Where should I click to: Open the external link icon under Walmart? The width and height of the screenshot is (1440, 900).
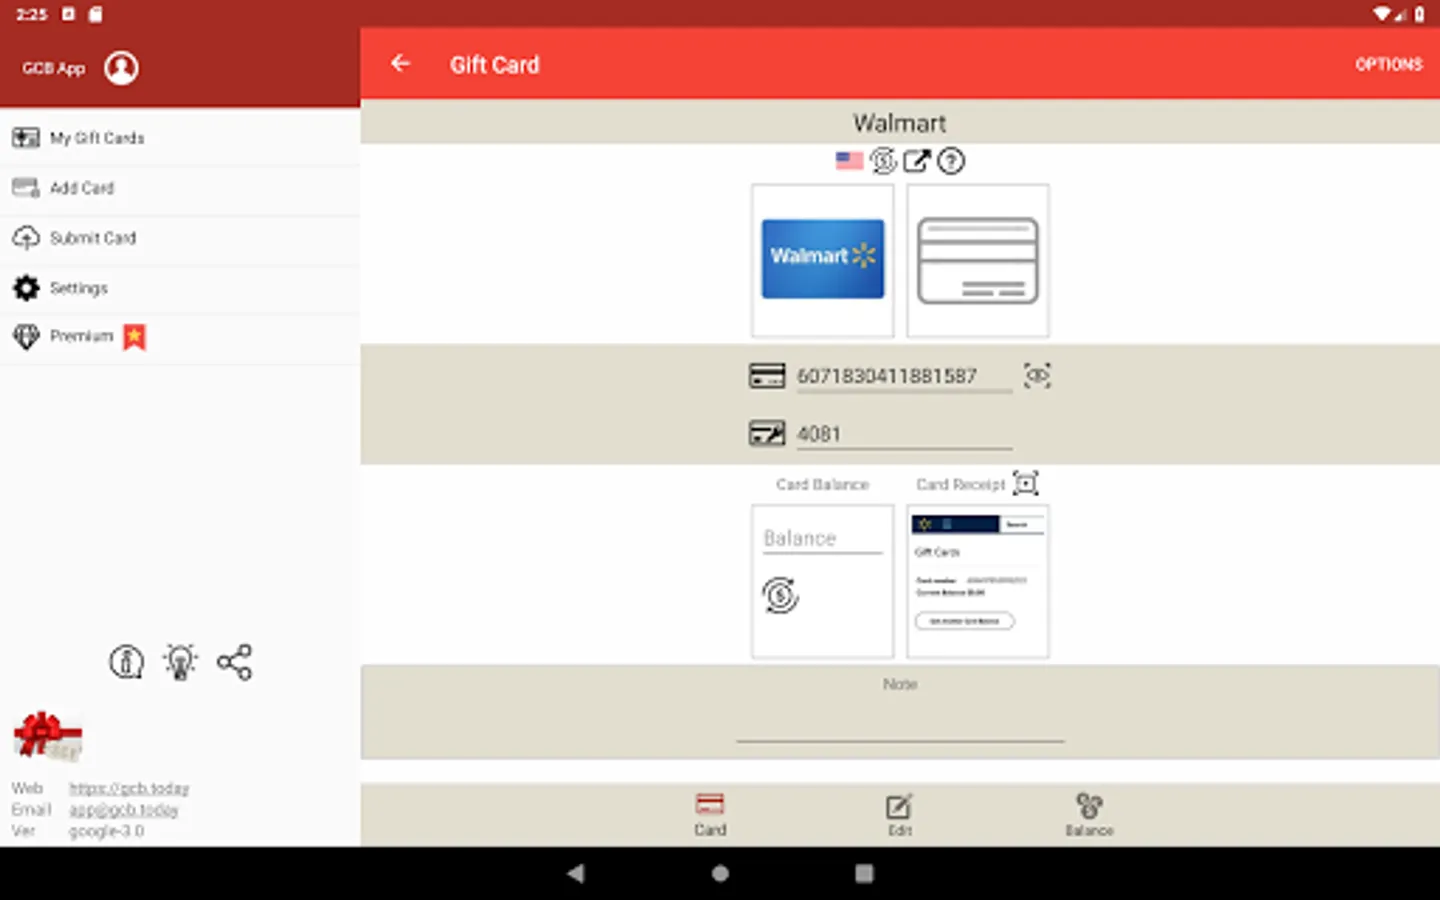coord(917,160)
